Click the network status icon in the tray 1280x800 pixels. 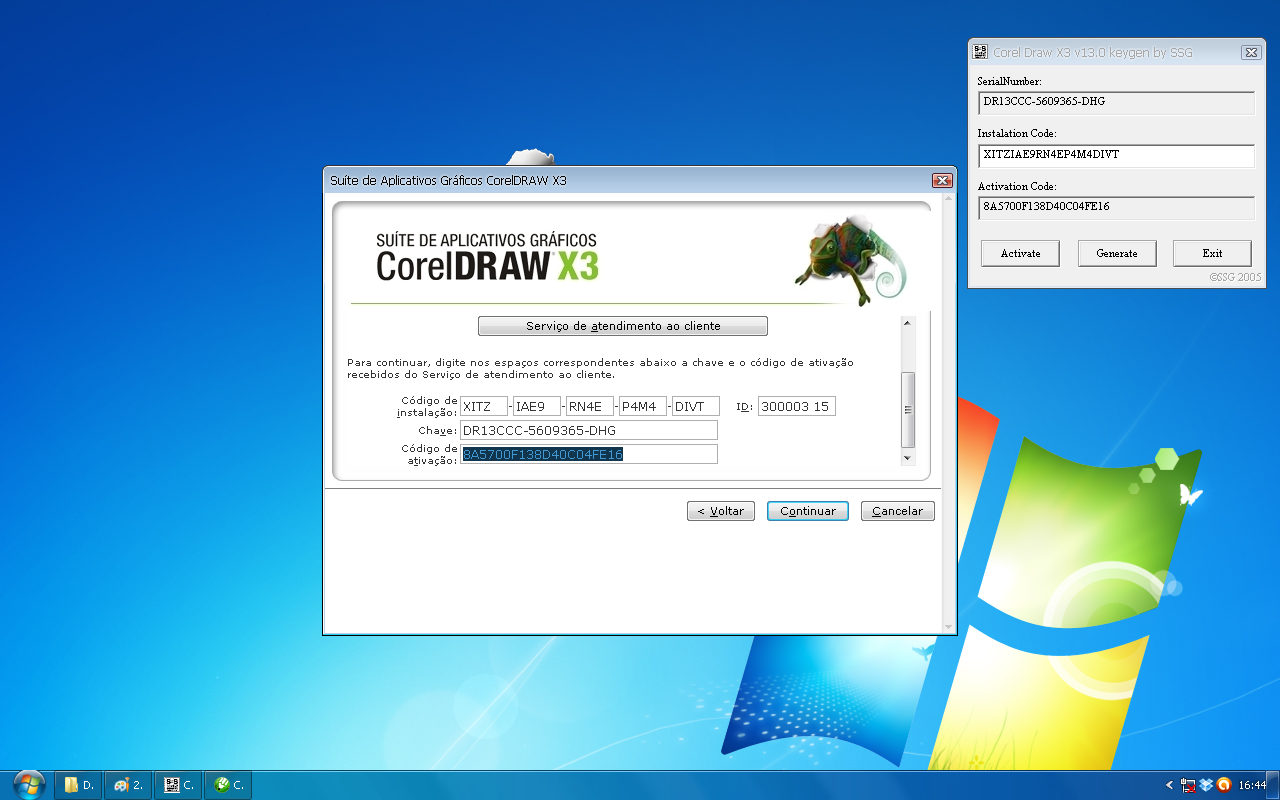click(1188, 784)
